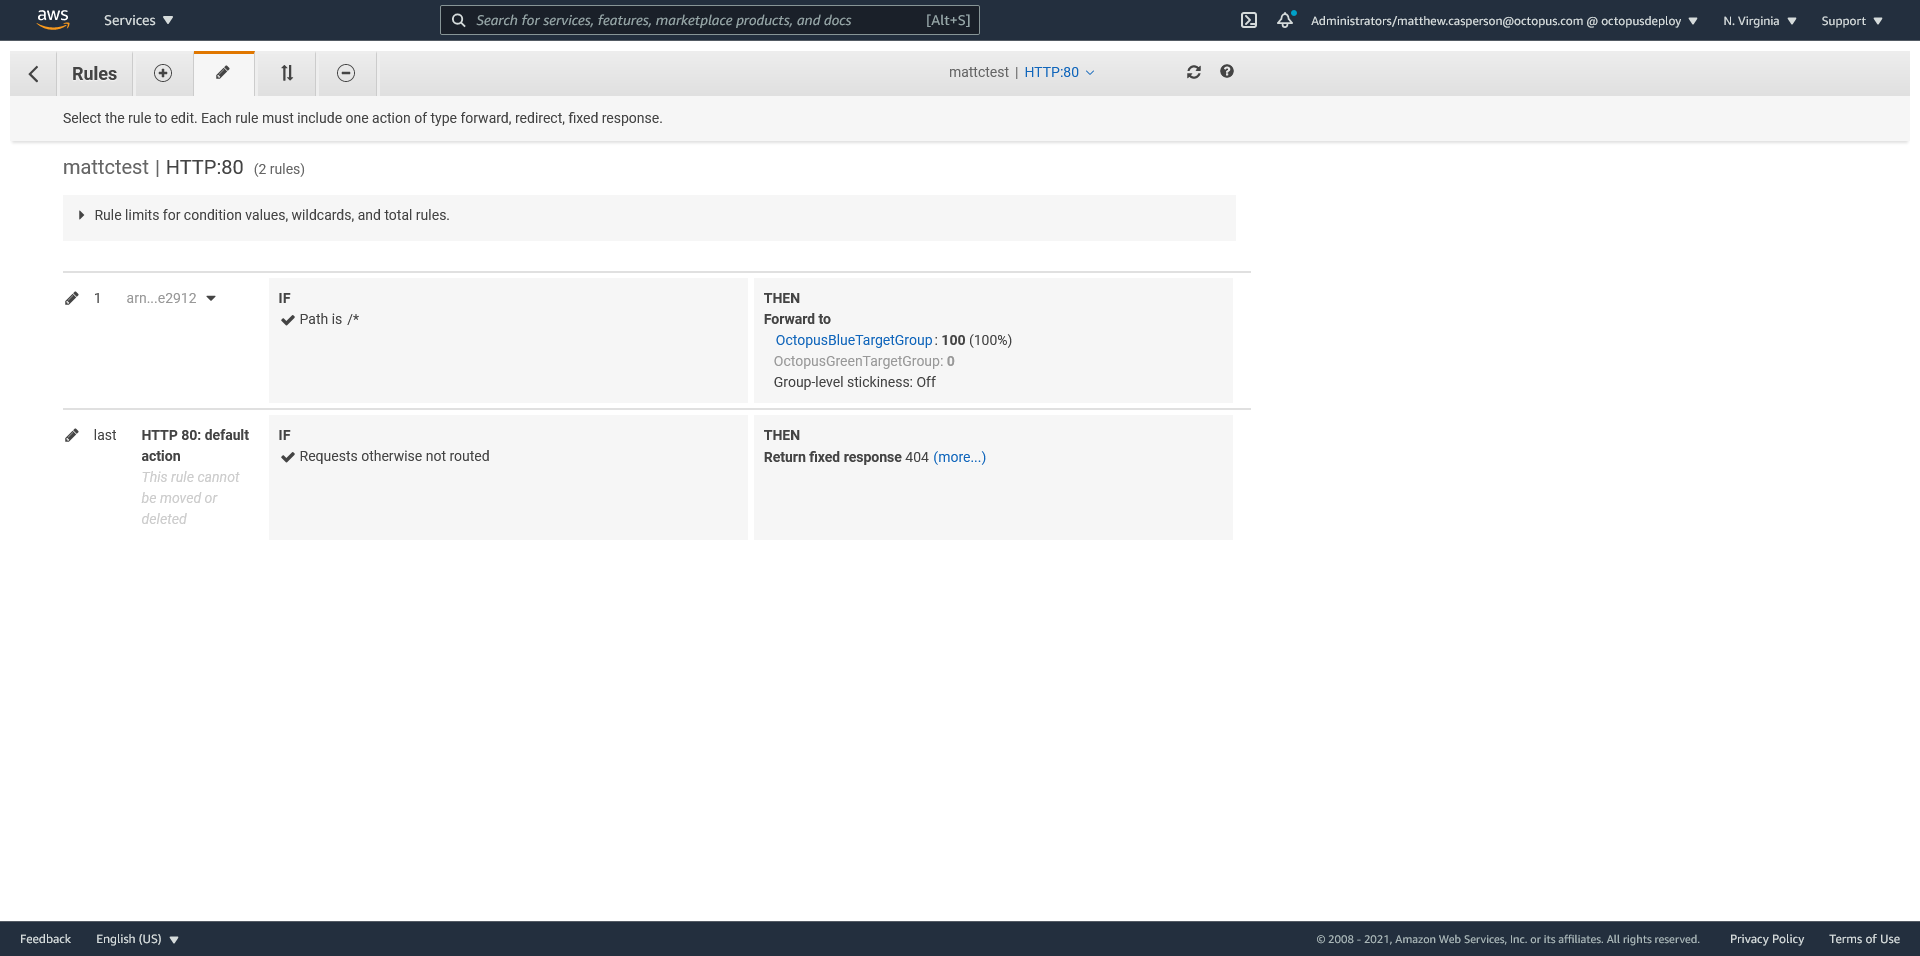Open the N. Virginia region selector
This screenshot has height=956, width=1920.
tap(1759, 21)
